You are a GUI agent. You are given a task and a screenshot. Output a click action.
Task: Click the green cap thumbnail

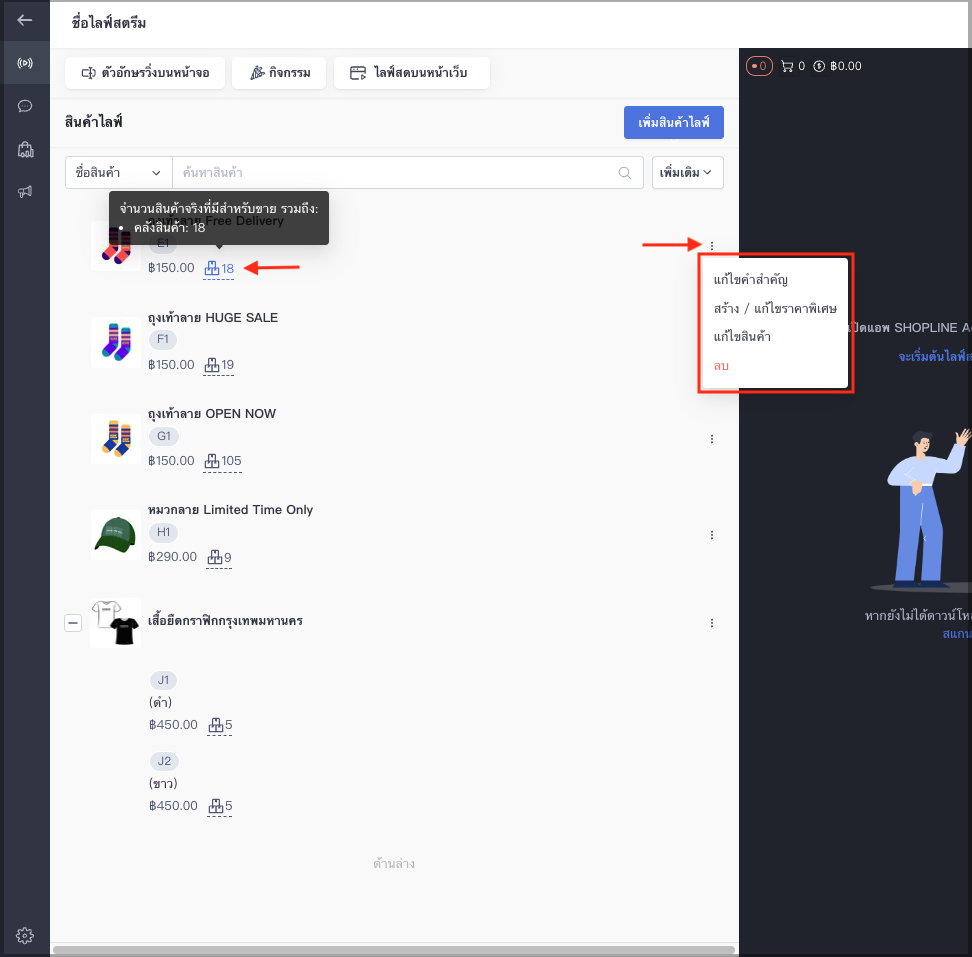(x=116, y=535)
